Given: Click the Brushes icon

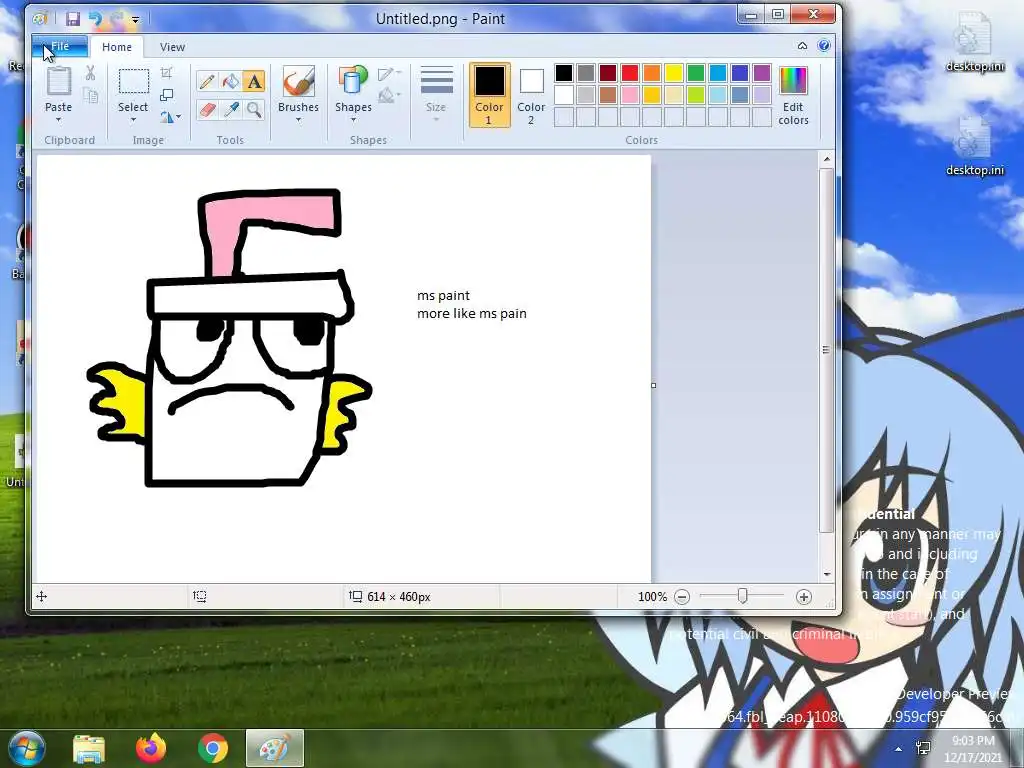Looking at the screenshot, I should coord(298,82).
